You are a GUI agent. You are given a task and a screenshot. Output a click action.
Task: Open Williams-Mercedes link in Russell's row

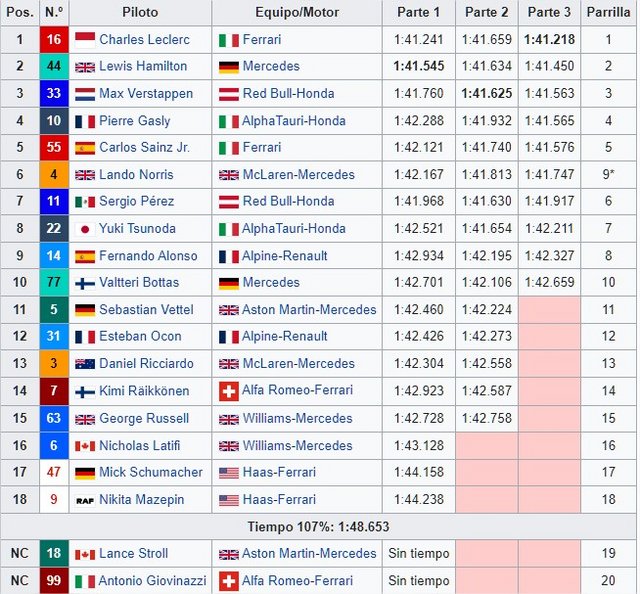297,418
